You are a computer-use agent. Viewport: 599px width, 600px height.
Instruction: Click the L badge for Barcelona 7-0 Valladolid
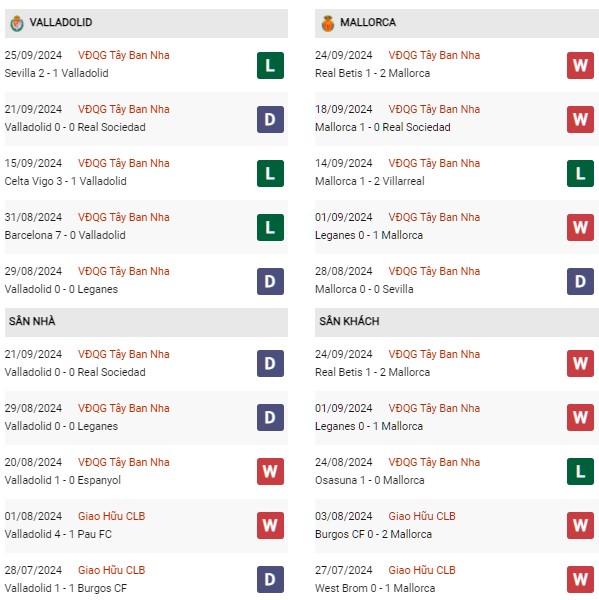[270, 227]
